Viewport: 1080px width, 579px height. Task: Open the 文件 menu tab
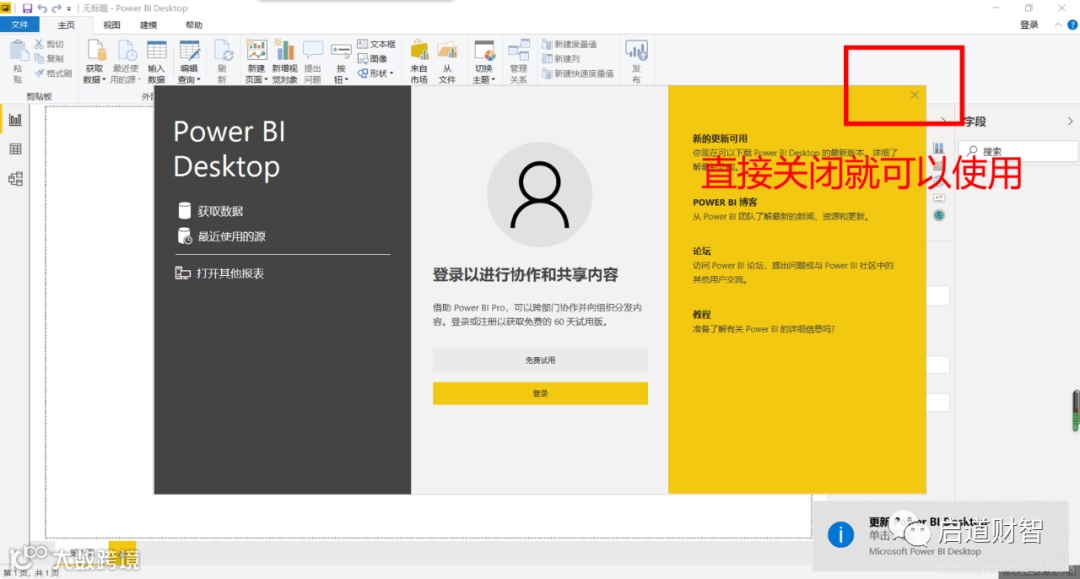19,25
